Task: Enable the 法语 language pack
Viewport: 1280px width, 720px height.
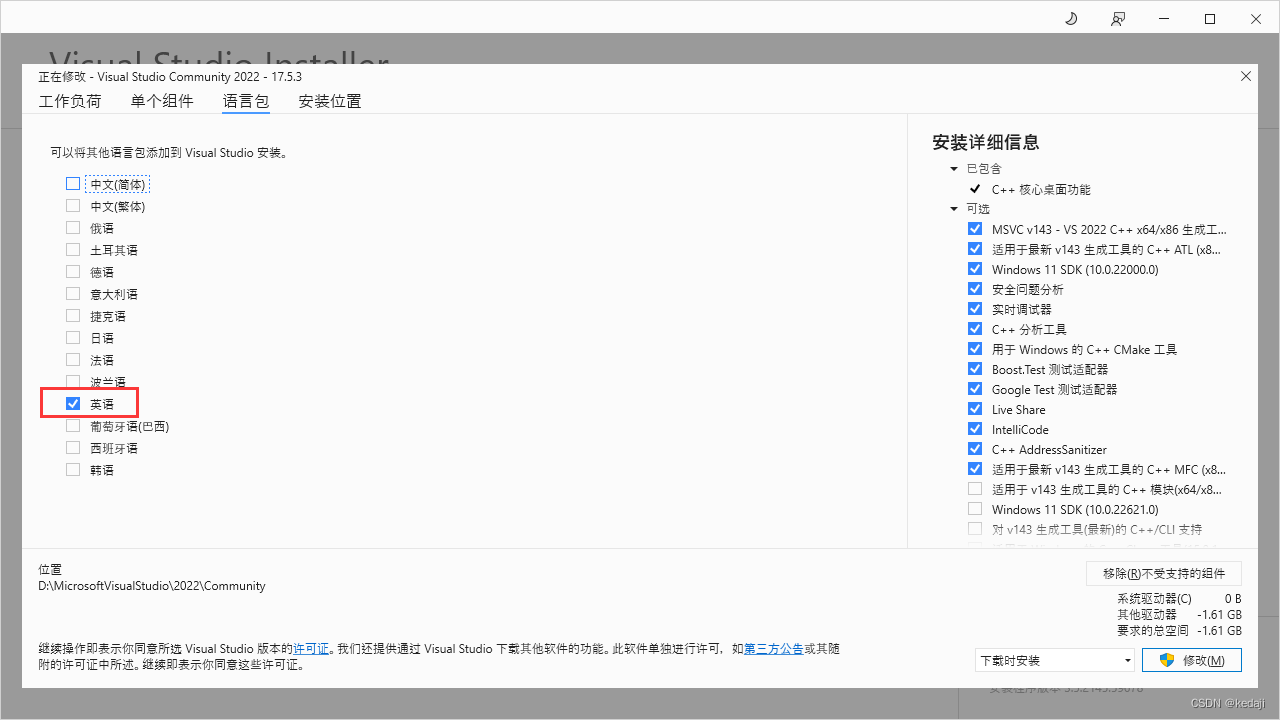Action: point(73,360)
